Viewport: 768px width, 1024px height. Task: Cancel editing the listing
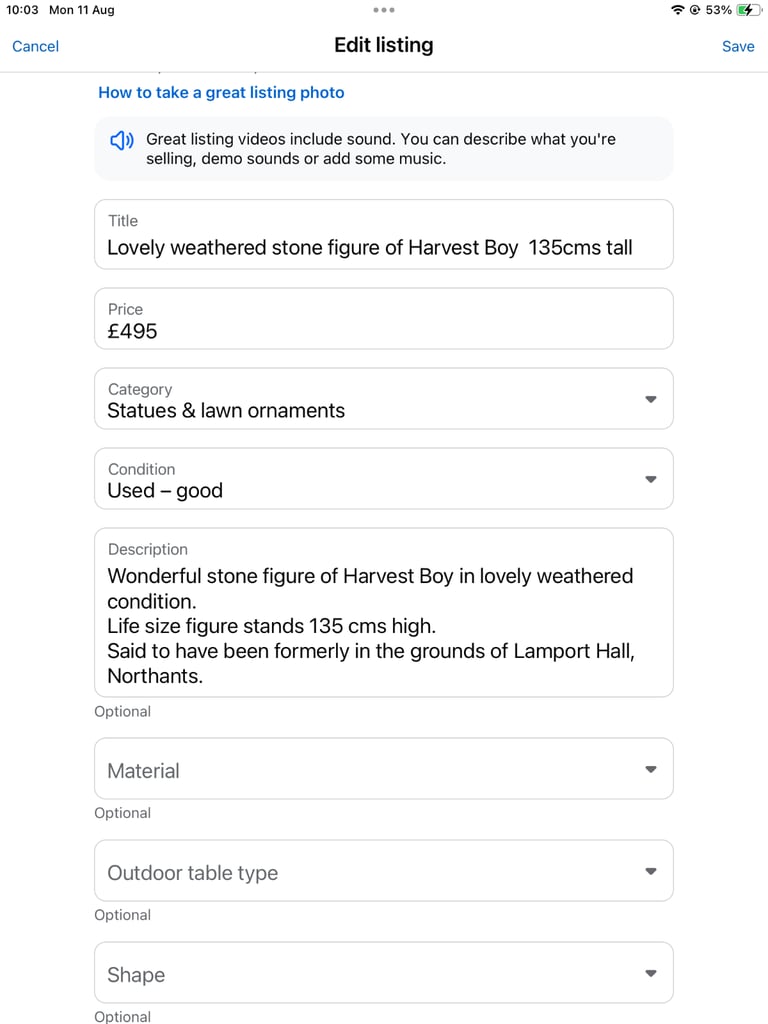35,46
